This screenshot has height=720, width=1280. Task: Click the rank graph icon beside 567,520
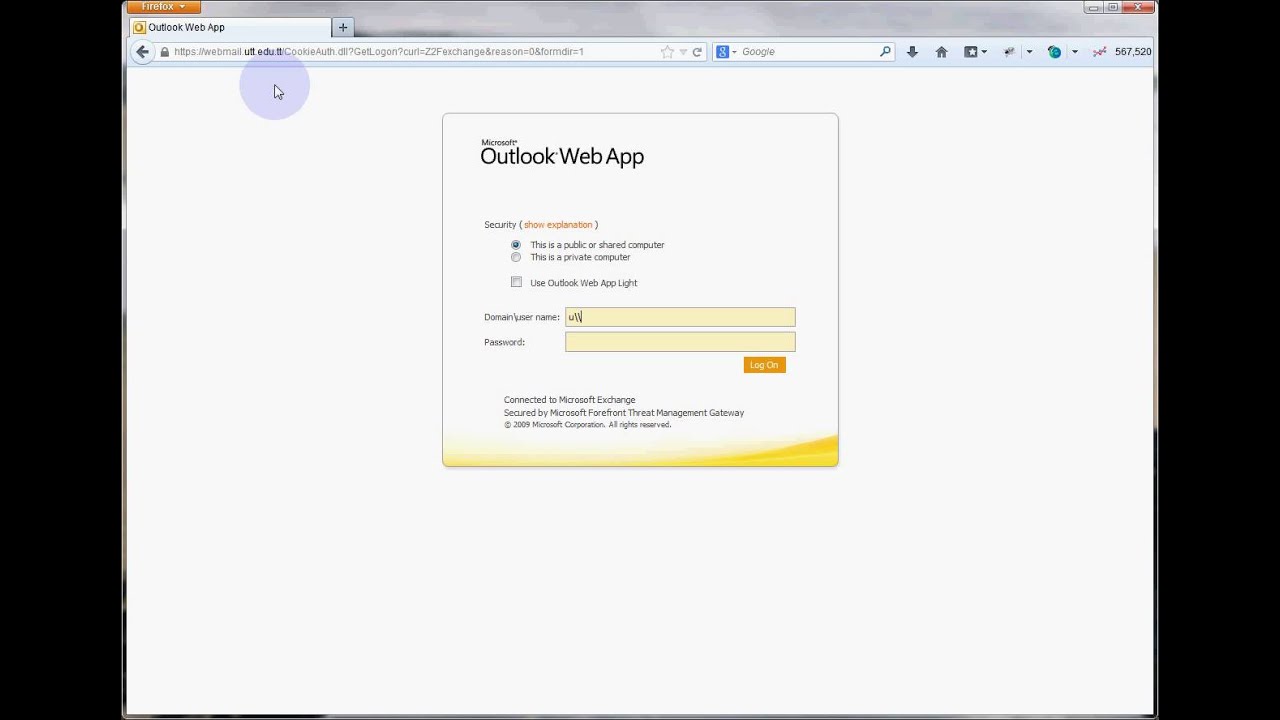[1099, 52]
